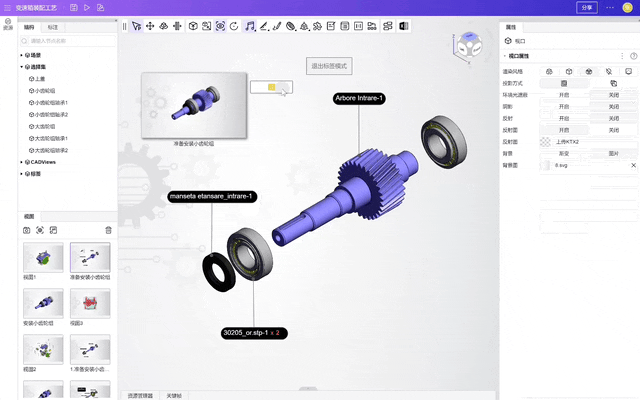Click the play preview icon in title bar
Image resolution: width=640 pixels, height=400 pixels.
click(87, 7)
